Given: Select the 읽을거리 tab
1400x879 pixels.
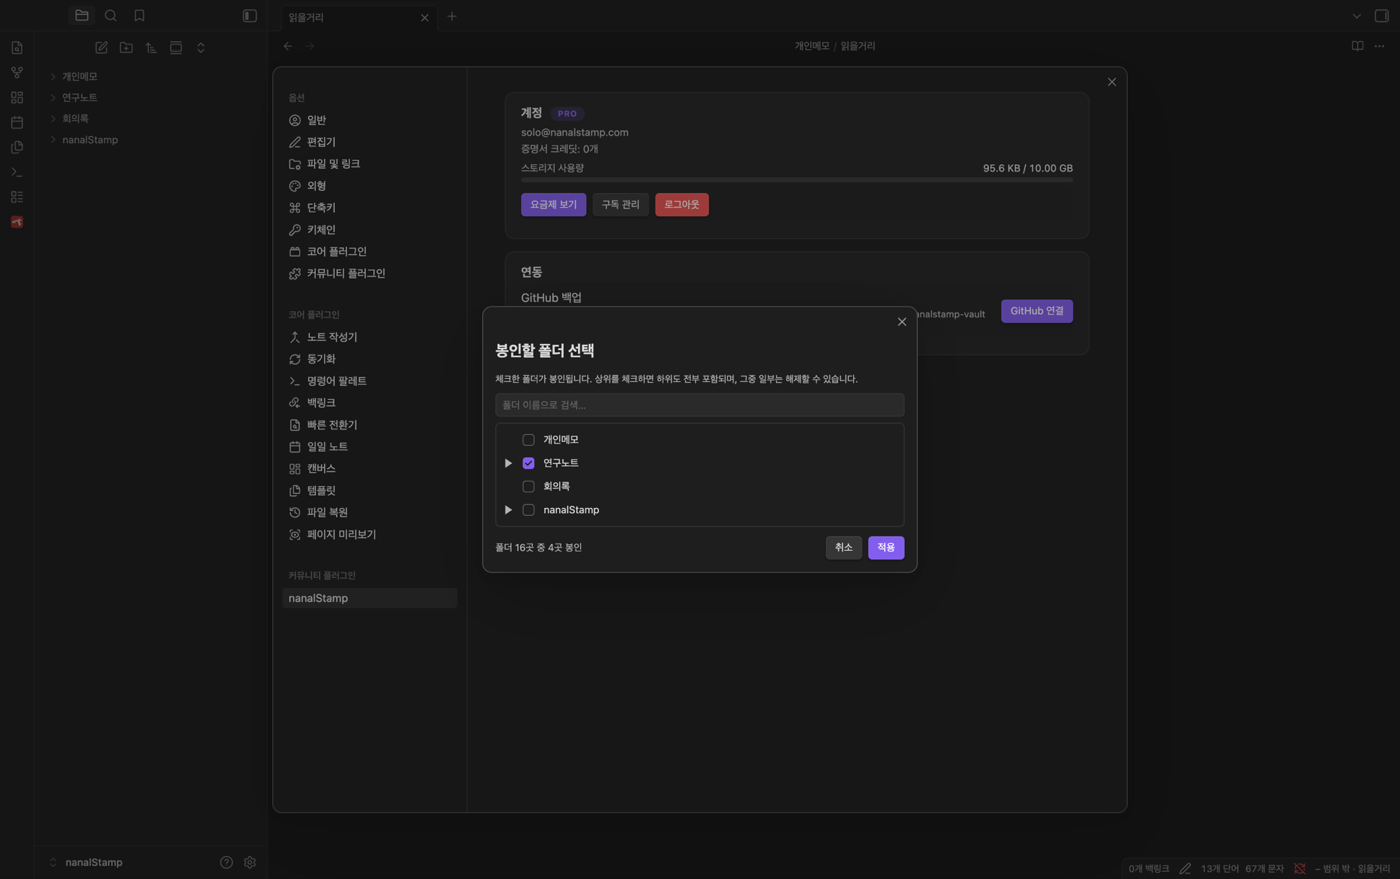Looking at the screenshot, I should pyautogui.click(x=356, y=17).
